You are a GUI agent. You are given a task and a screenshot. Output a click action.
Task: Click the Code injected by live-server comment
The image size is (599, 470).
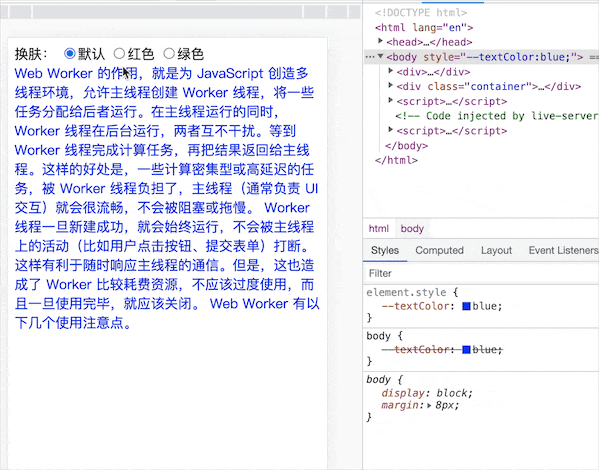pyautogui.click(x=497, y=116)
